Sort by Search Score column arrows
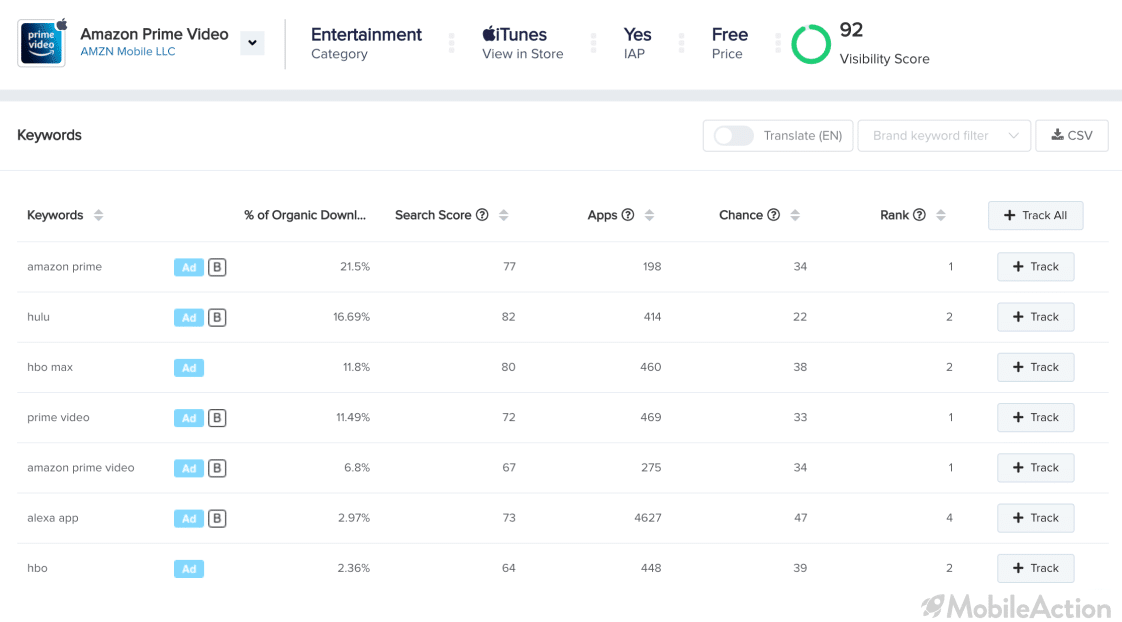 (504, 215)
